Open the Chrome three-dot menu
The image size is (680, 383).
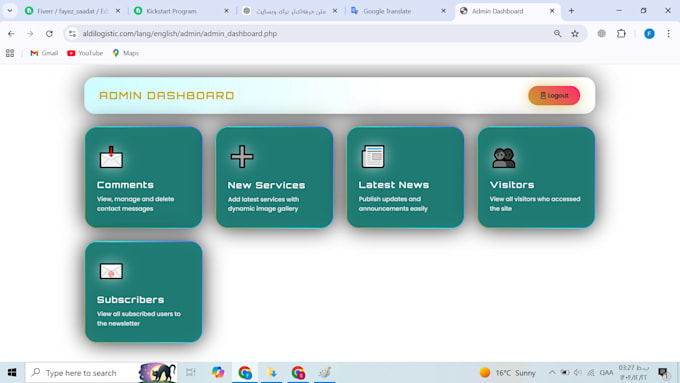coord(668,33)
